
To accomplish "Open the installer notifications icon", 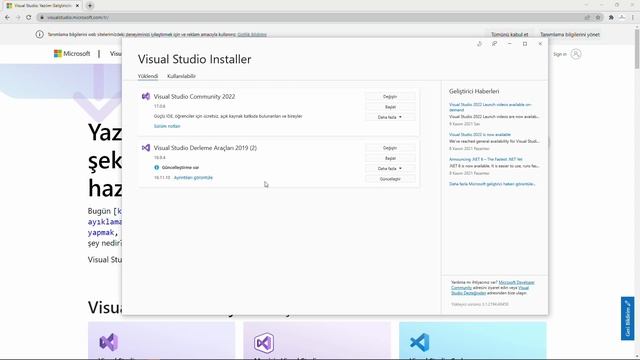I will [479, 44].
